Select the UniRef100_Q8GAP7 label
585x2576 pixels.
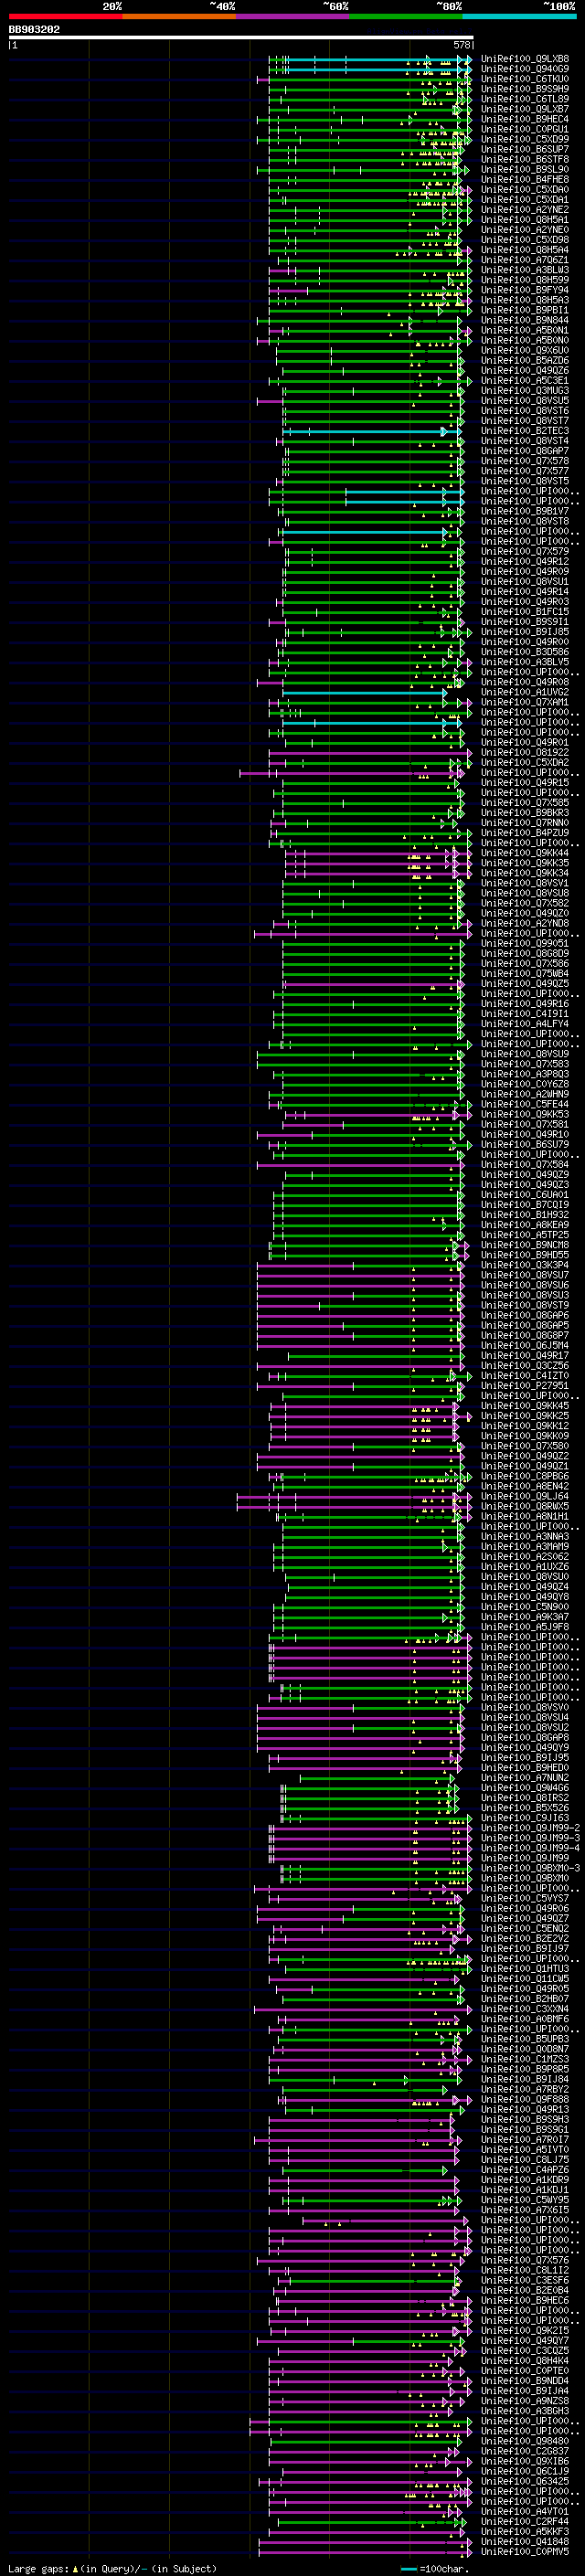pyautogui.click(x=525, y=451)
